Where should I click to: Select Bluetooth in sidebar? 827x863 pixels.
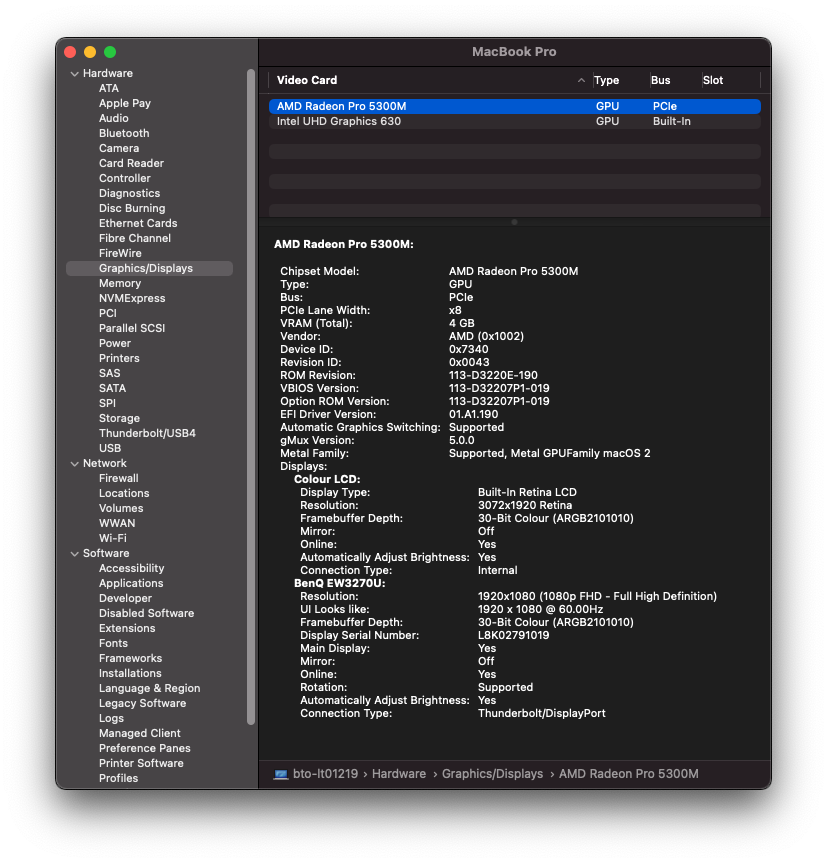[x=124, y=133]
